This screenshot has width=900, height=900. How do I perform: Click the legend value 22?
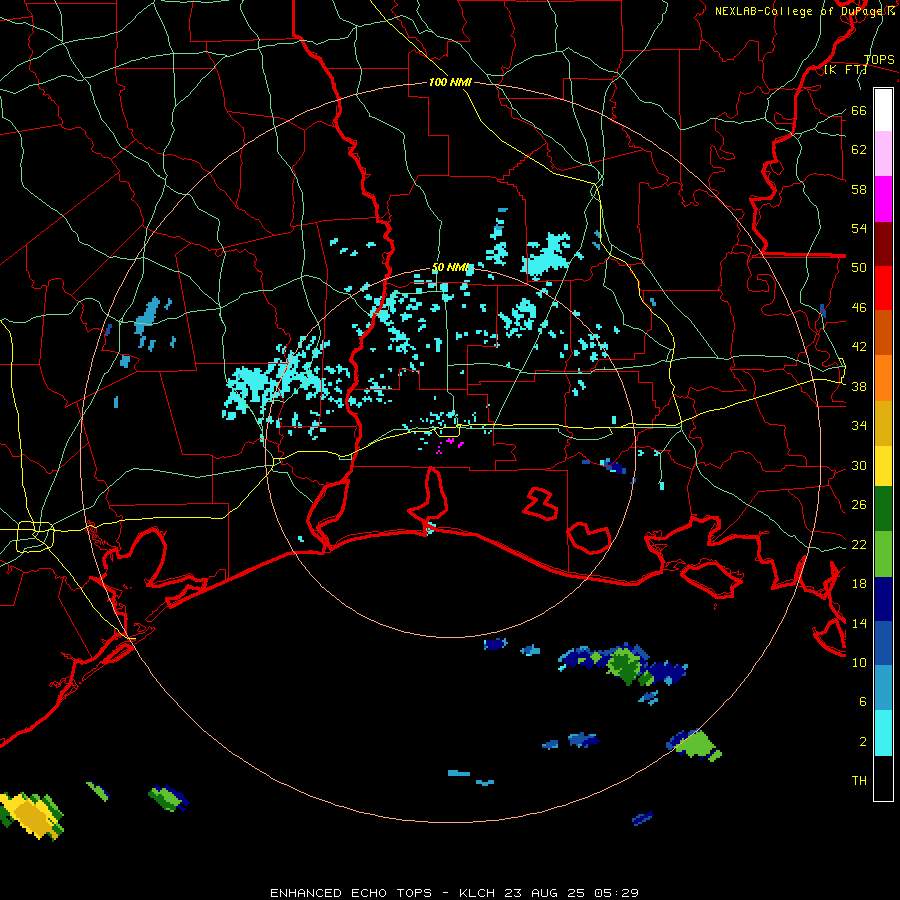pyautogui.click(x=859, y=544)
